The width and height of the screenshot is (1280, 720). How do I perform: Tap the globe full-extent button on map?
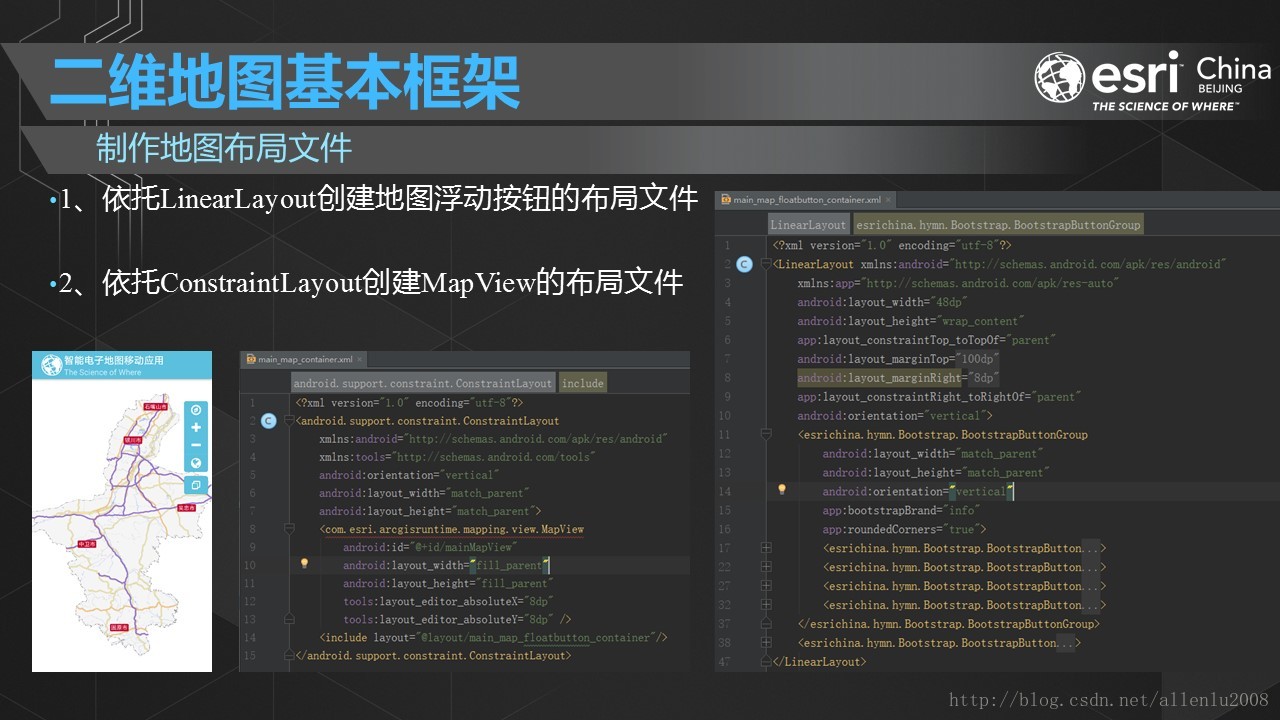click(x=196, y=464)
